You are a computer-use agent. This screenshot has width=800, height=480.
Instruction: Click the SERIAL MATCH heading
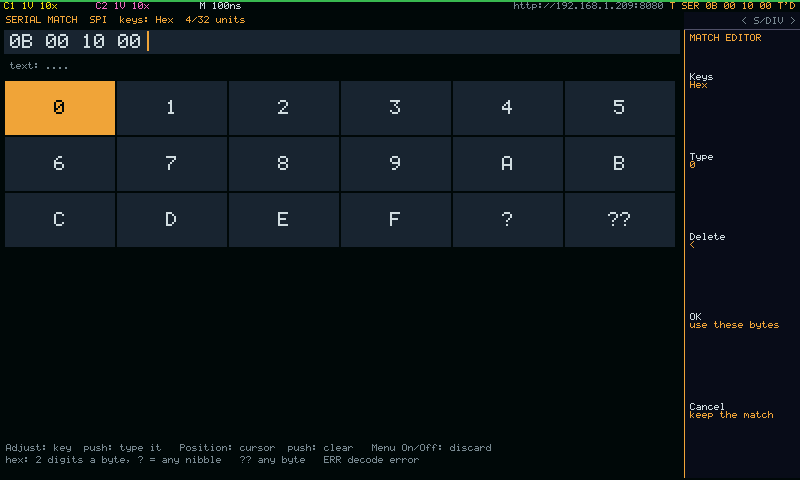tap(41, 20)
